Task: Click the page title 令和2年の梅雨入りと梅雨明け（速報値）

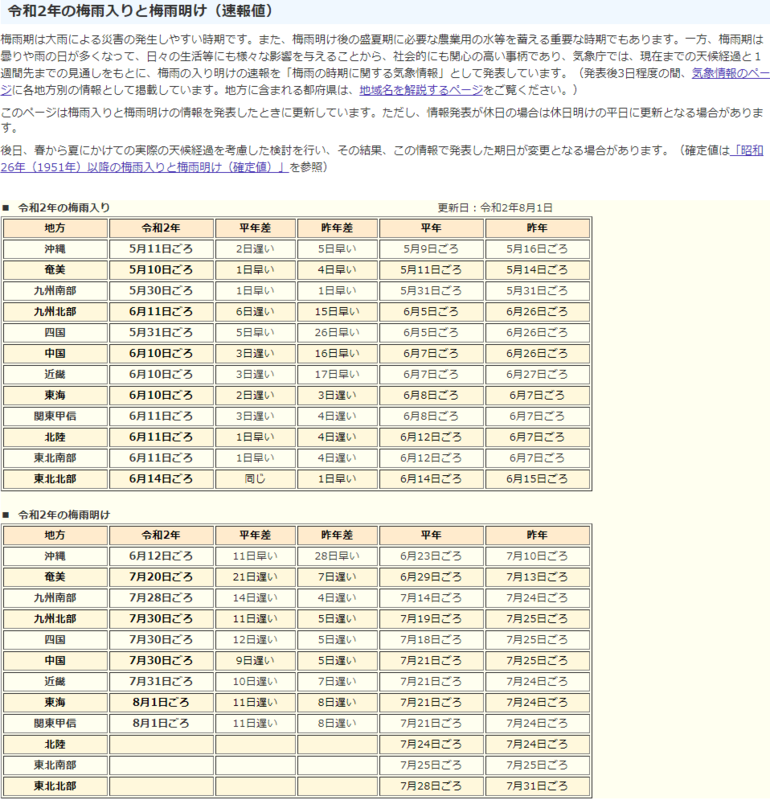Action: pos(140,11)
